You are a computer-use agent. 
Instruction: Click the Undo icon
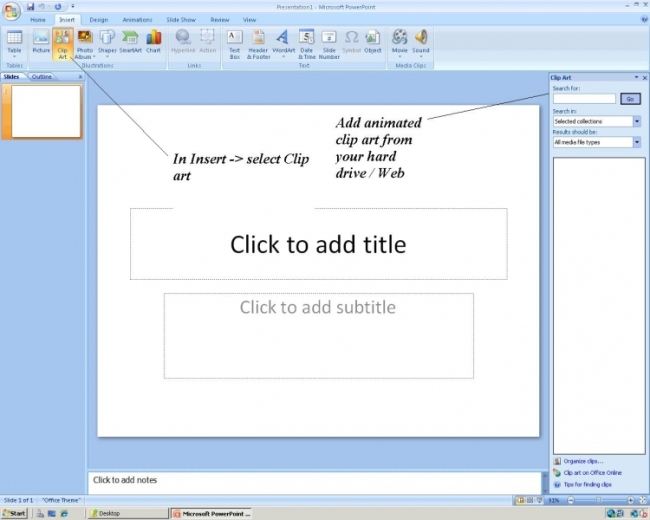42,7
